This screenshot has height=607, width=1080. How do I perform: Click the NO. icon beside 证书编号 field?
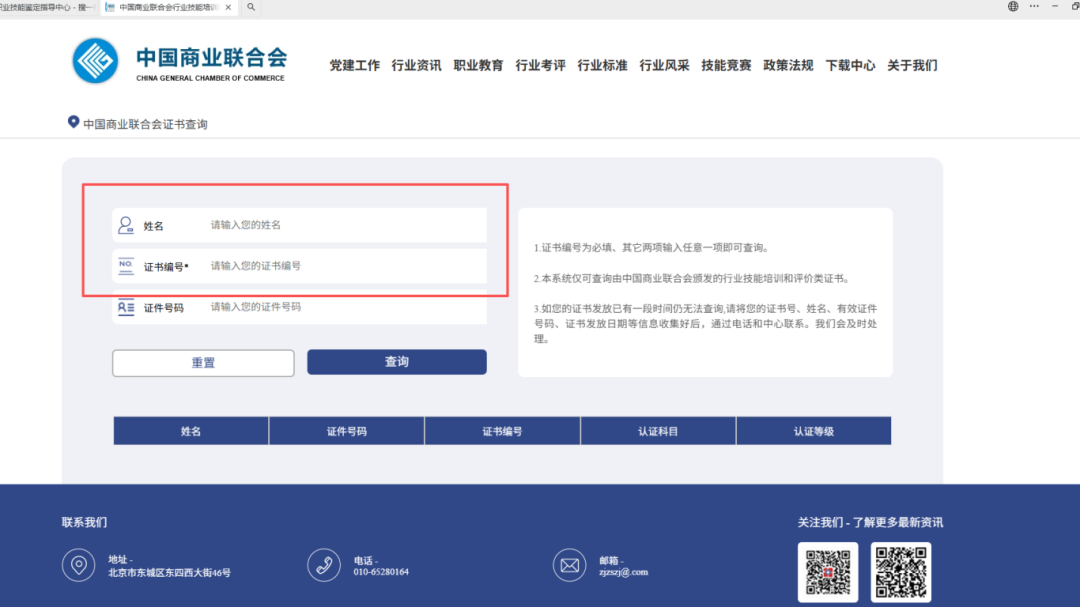click(124, 265)
